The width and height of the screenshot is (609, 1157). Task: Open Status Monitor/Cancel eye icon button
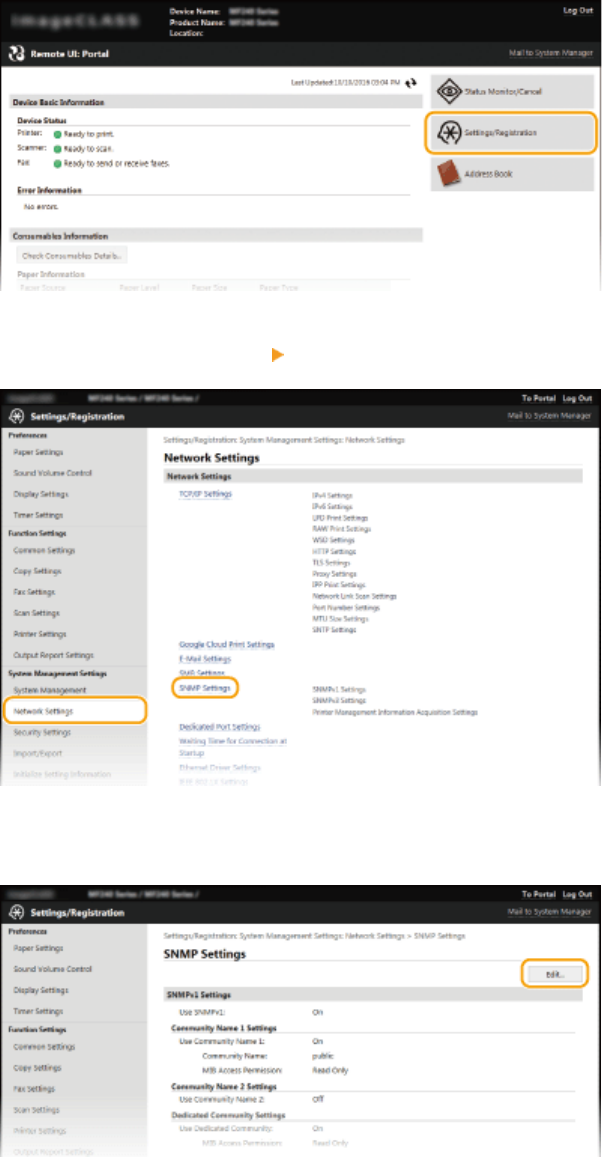pyautogui.click(x=512, y=91)
